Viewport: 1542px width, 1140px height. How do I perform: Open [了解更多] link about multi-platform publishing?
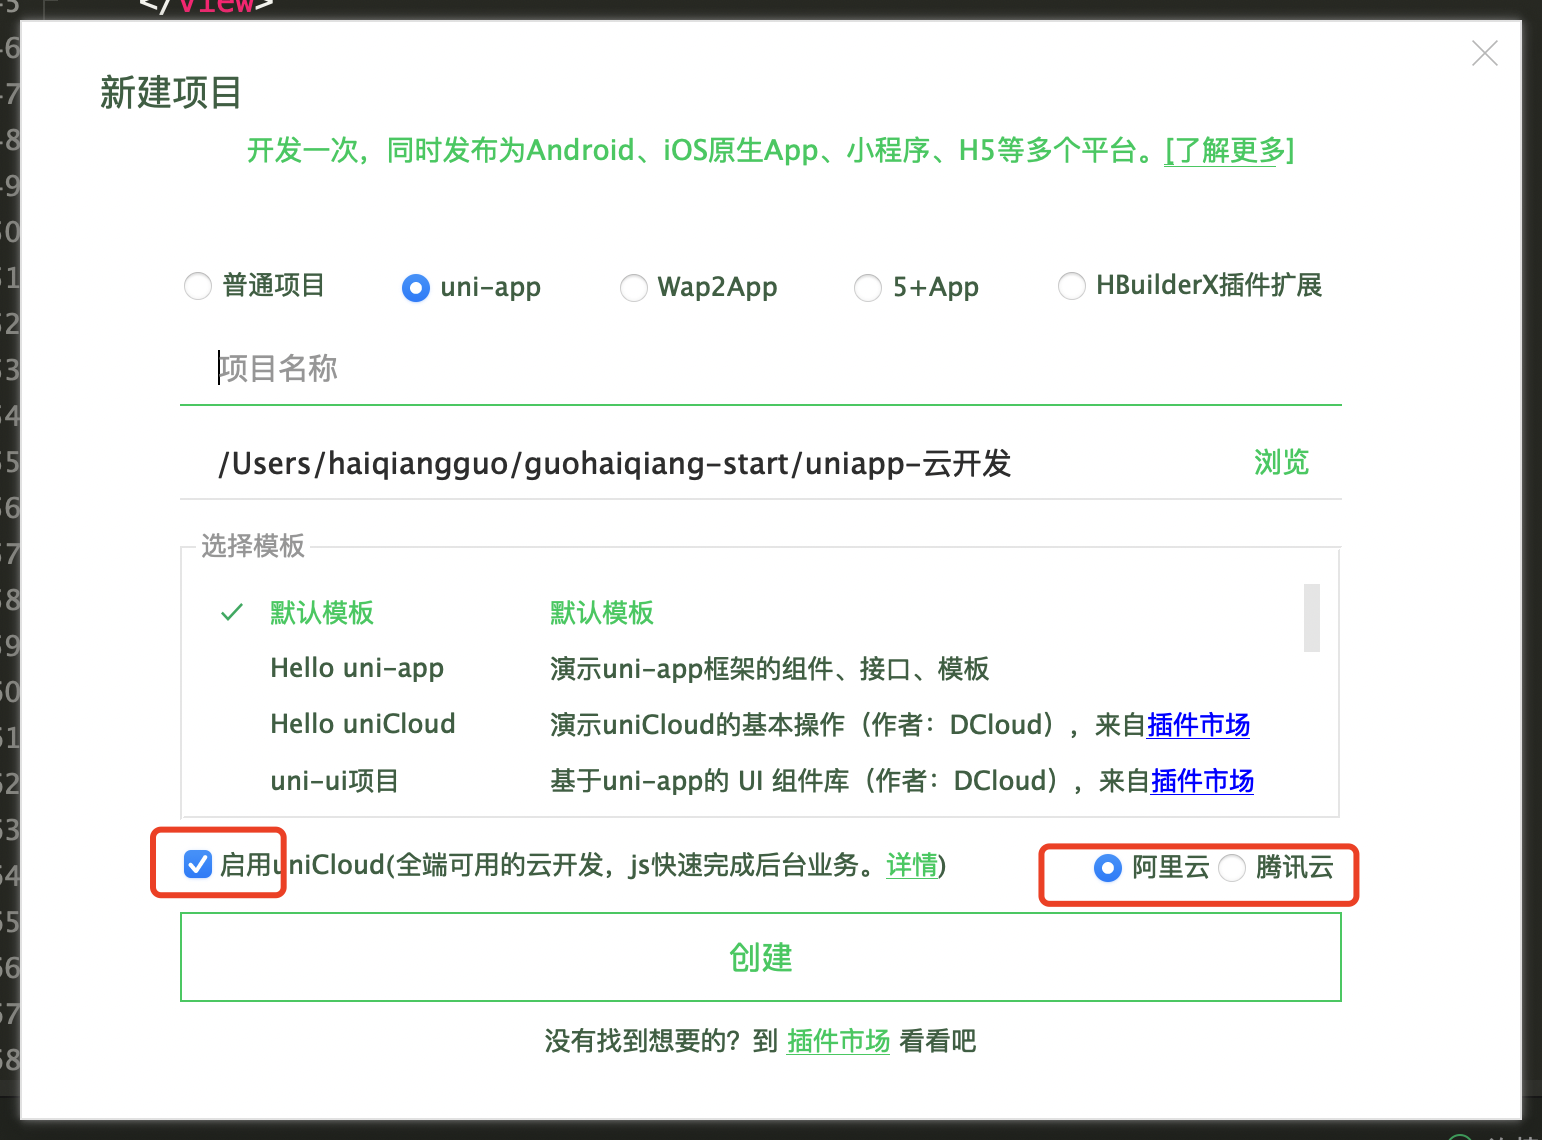point(1226,151)
